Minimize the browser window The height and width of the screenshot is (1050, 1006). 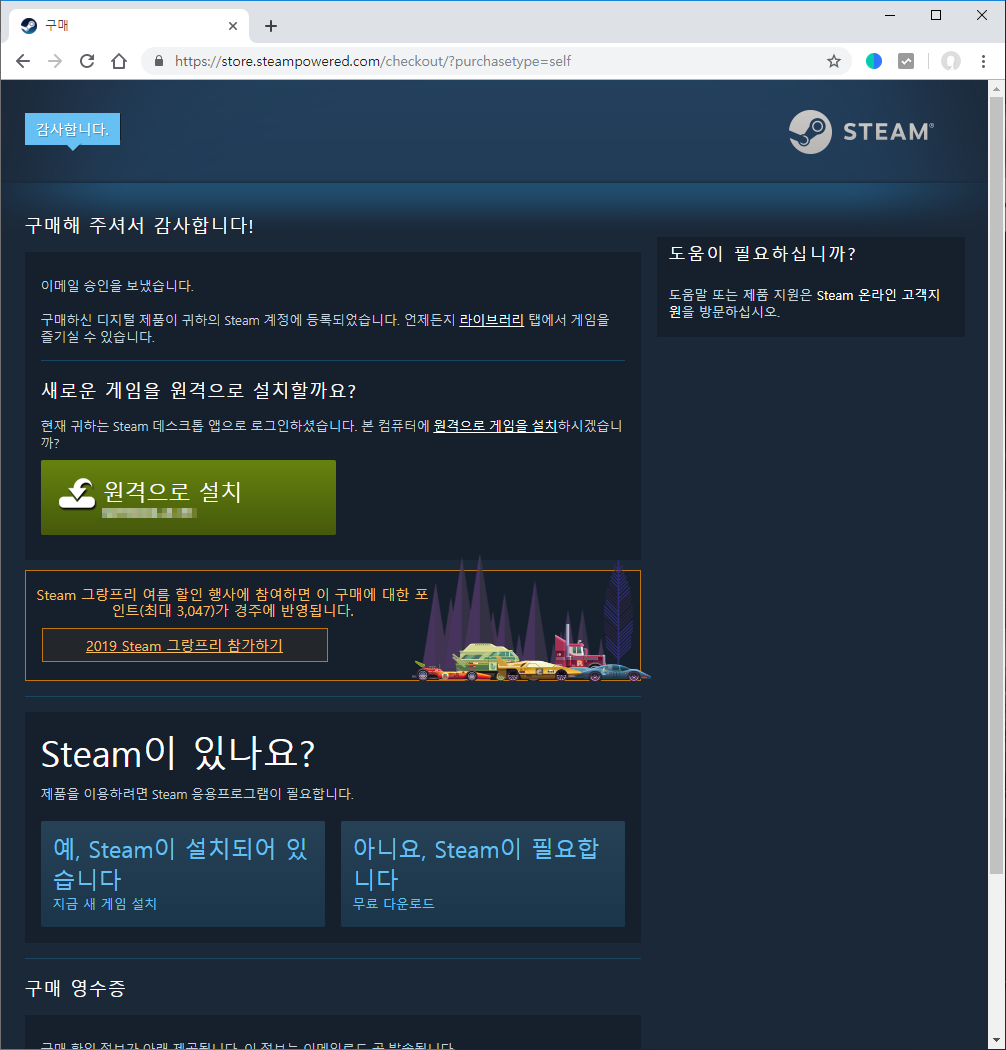(x=890, y=15)
